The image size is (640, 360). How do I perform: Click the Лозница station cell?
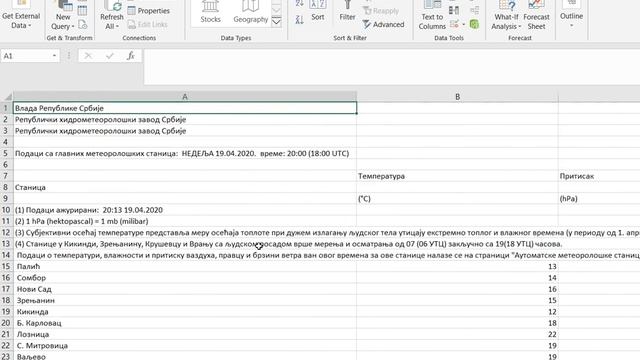point(185,334)
